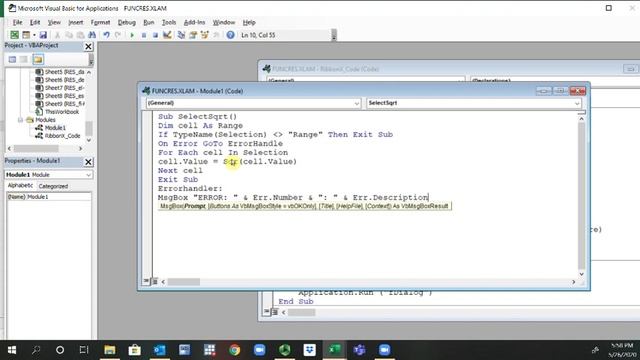640x360 pixels.
Task: Select Sheet6 in the project tree
Action: pyautogui.click(x=60, y=80)
